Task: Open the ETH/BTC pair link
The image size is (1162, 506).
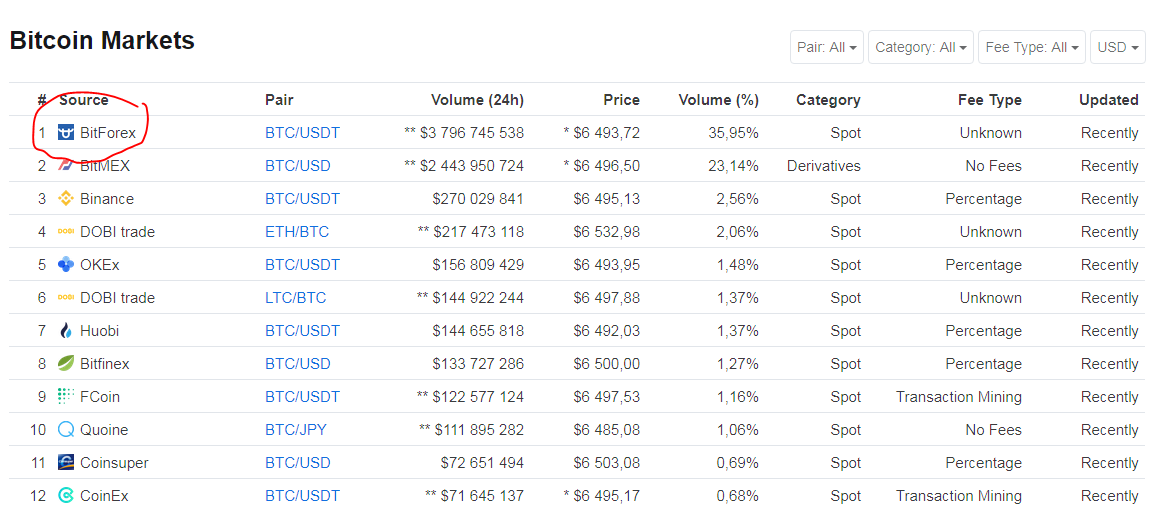Action: tap(297, 232)
